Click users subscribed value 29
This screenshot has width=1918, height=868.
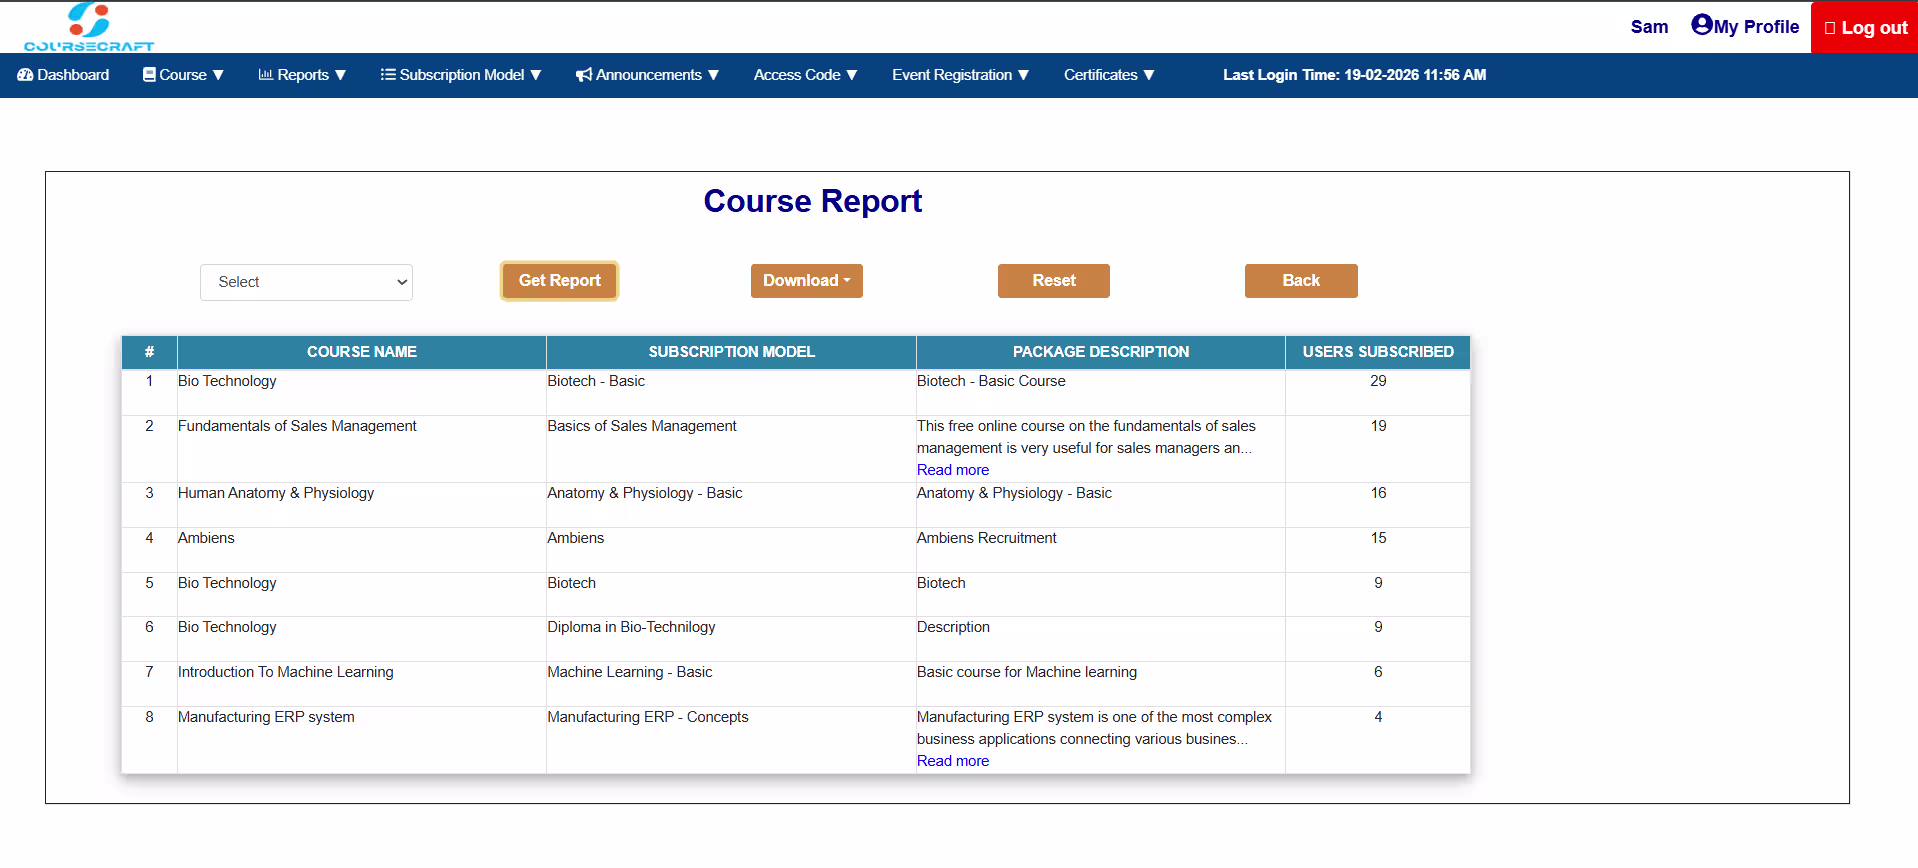[x=1378, y=381]
